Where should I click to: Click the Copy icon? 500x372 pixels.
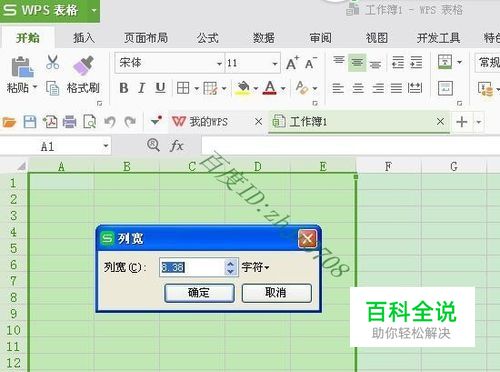point(52,88)
